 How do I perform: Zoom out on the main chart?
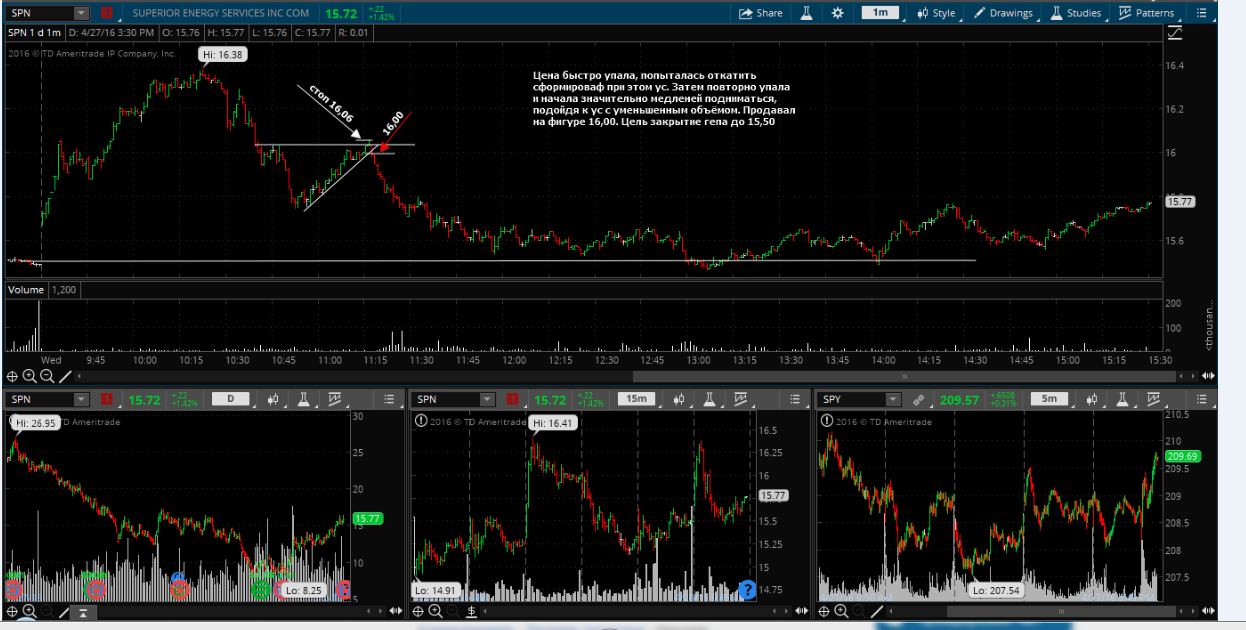pyautogui.click(x=47, y=376)
